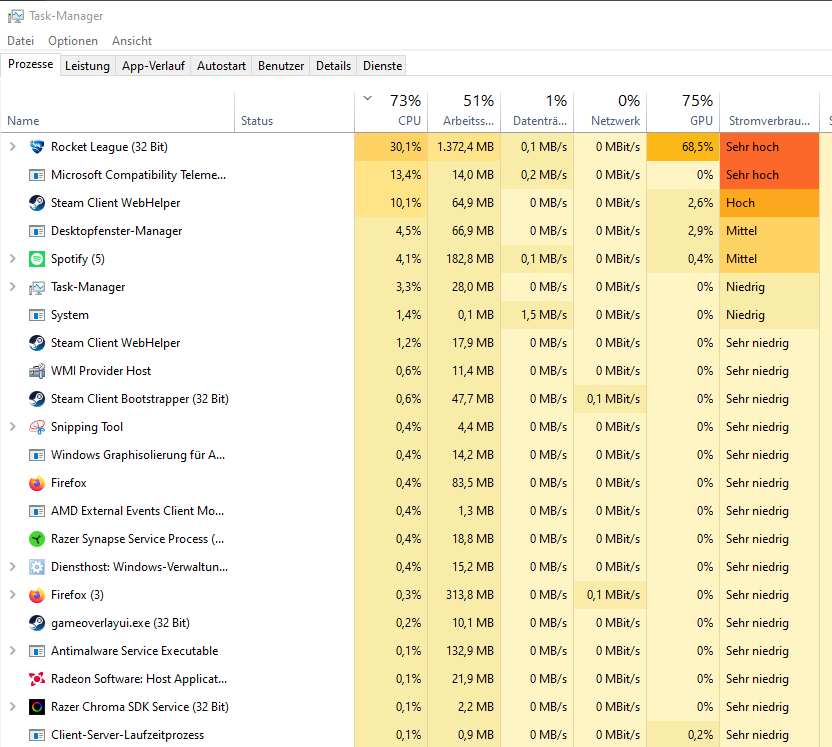Click System's 1,5 MB/s disk value

(x=537, y=315)
